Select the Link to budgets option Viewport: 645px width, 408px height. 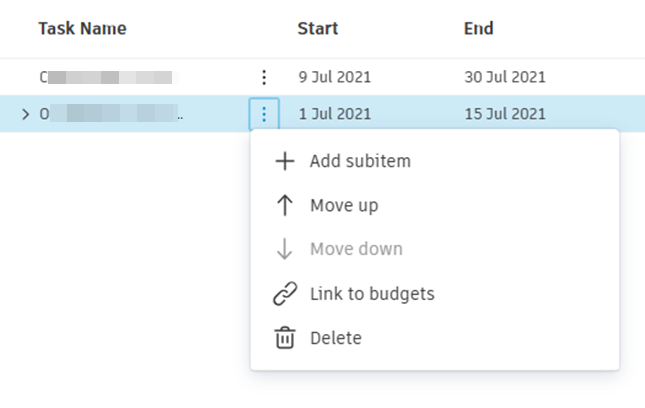[x=372, y=294]
